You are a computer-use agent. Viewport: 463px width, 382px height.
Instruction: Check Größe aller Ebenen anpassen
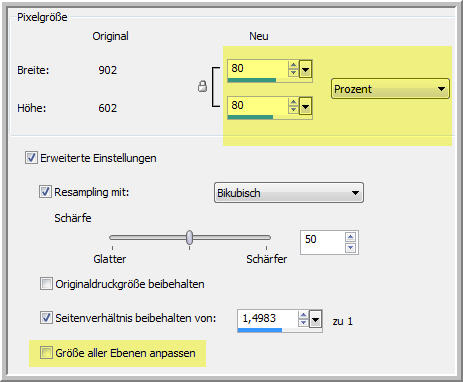click(46, 352)
